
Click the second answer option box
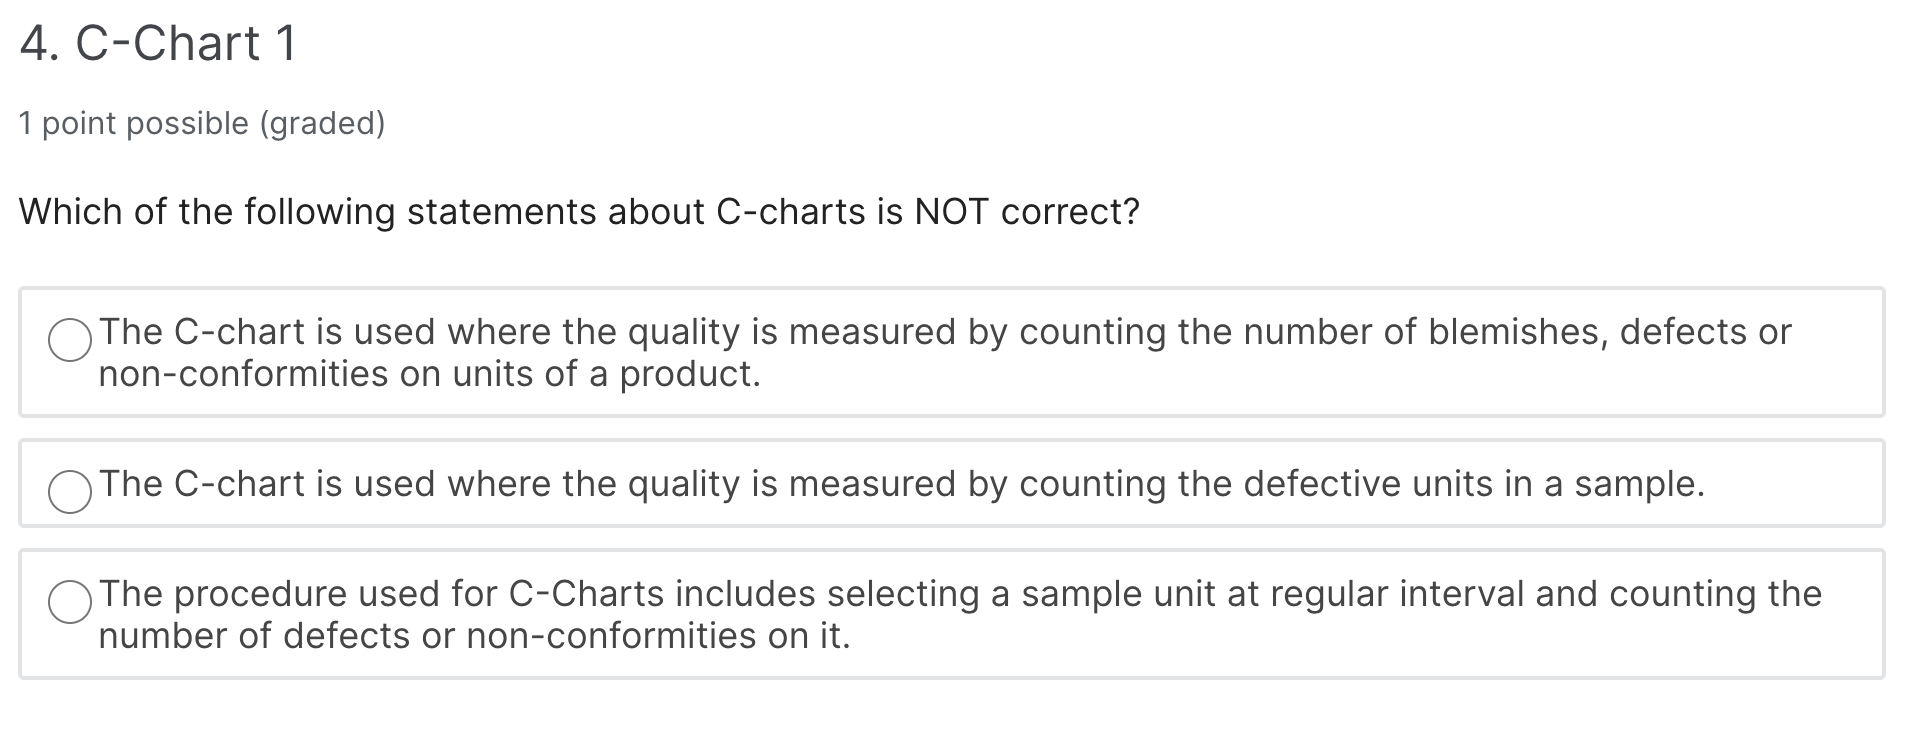pos(950,486)
